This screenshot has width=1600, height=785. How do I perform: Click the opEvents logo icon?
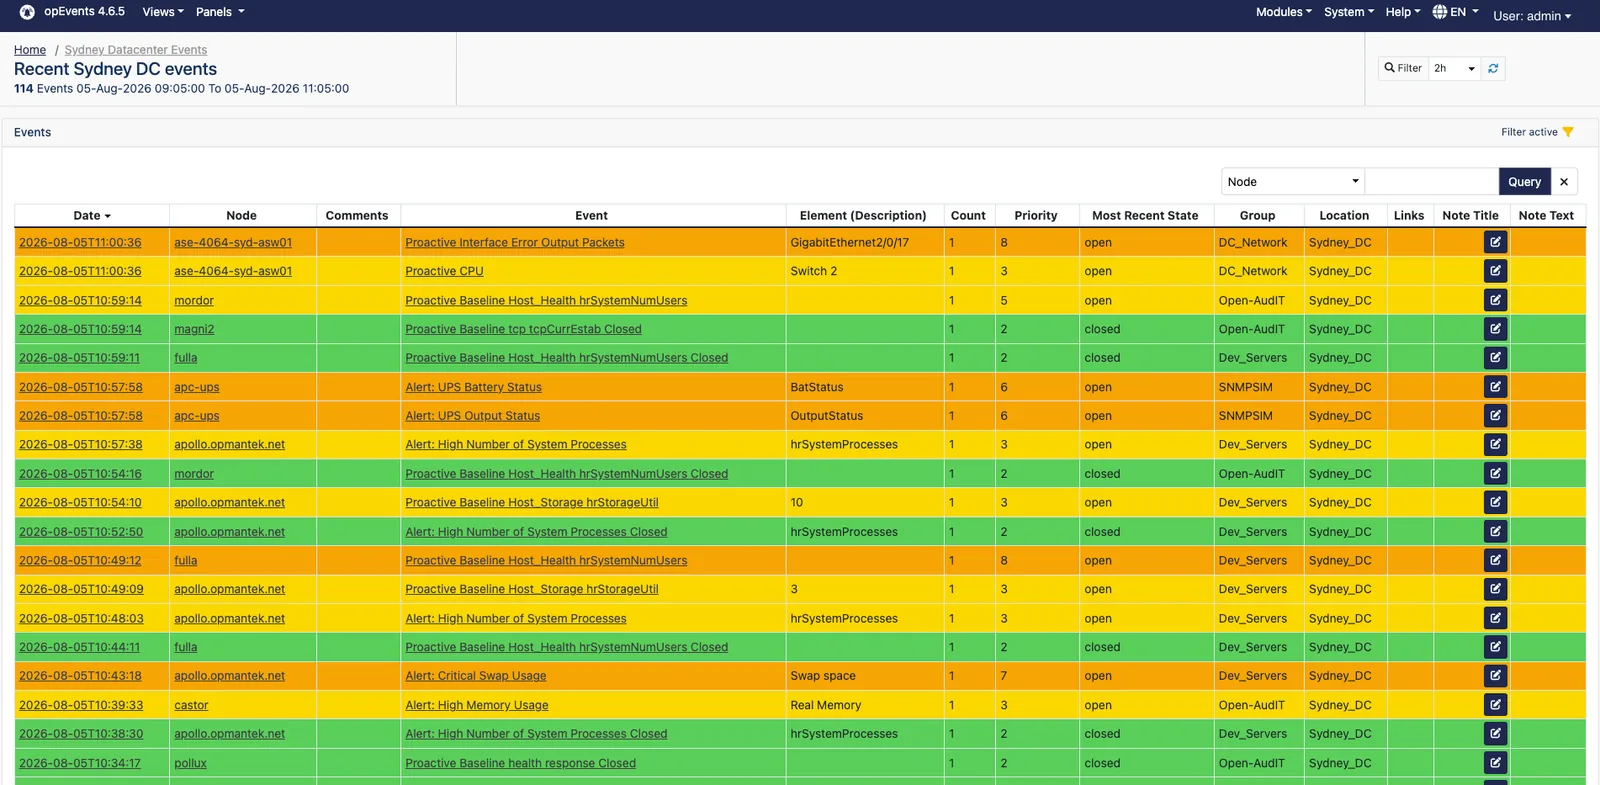[x=27, y=12]
